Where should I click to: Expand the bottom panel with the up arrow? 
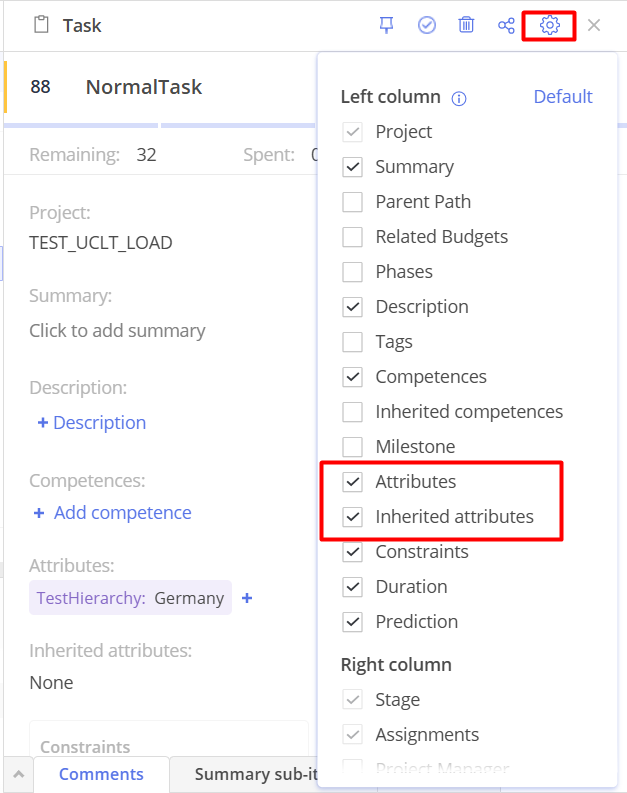pyautogui.click(x=18, y=774)
